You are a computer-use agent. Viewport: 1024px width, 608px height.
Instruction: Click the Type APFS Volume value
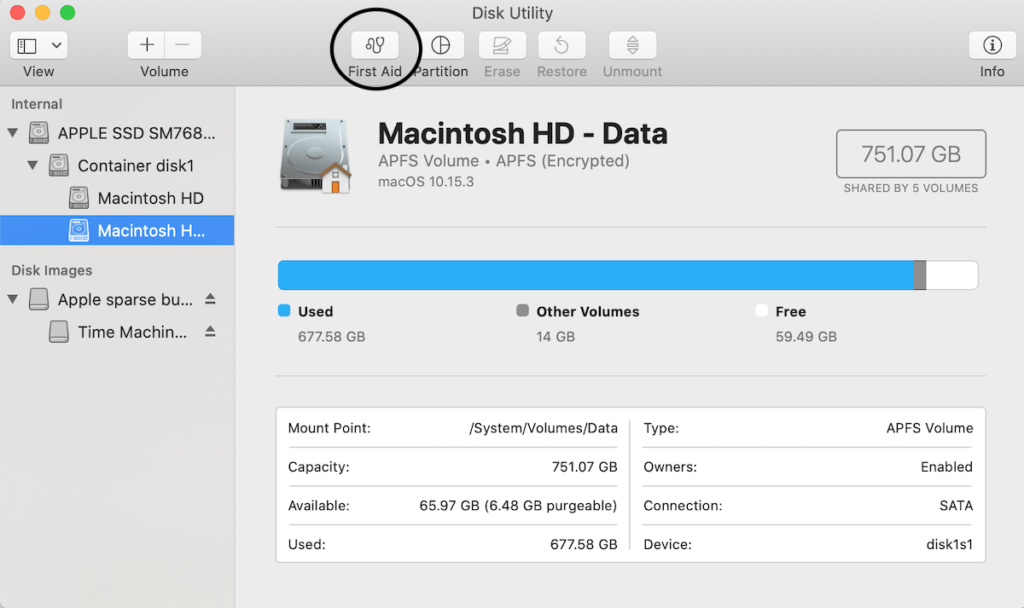point(929,428)
